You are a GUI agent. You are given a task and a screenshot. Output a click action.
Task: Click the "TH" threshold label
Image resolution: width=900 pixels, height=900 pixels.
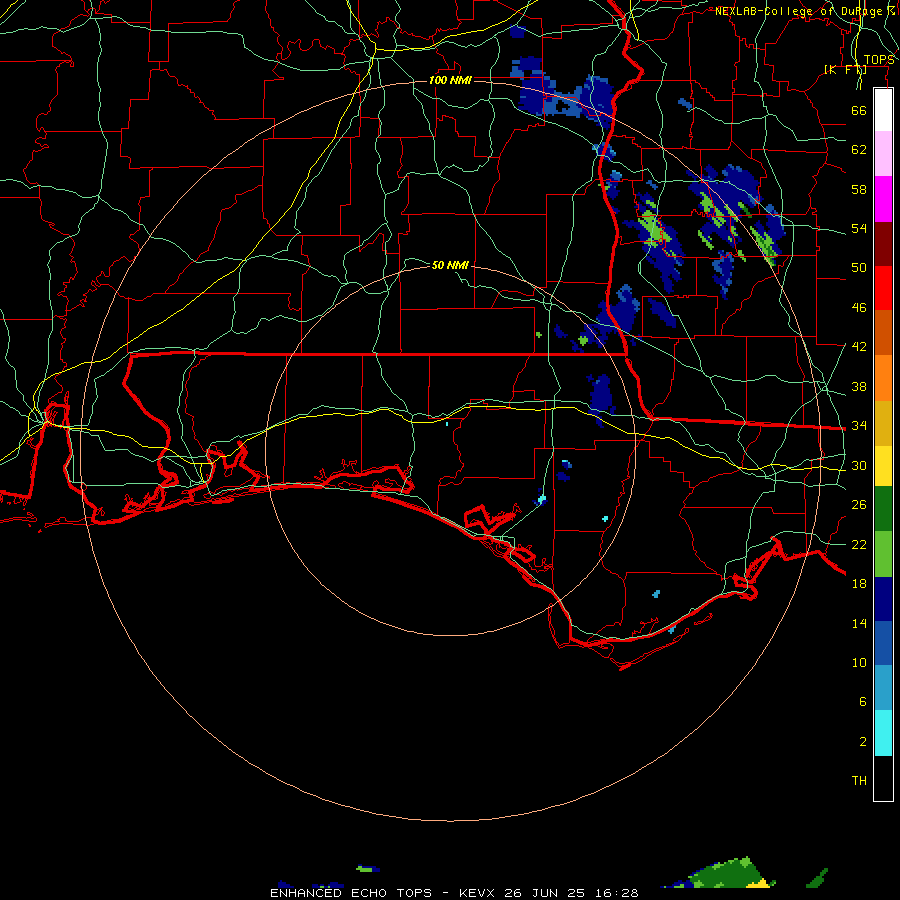859,781
